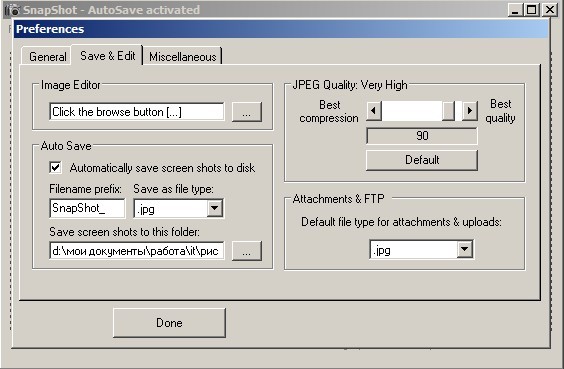Browse for an Image Editor program
The height and width of the screenshot is (369, 564).
(246, 112)
